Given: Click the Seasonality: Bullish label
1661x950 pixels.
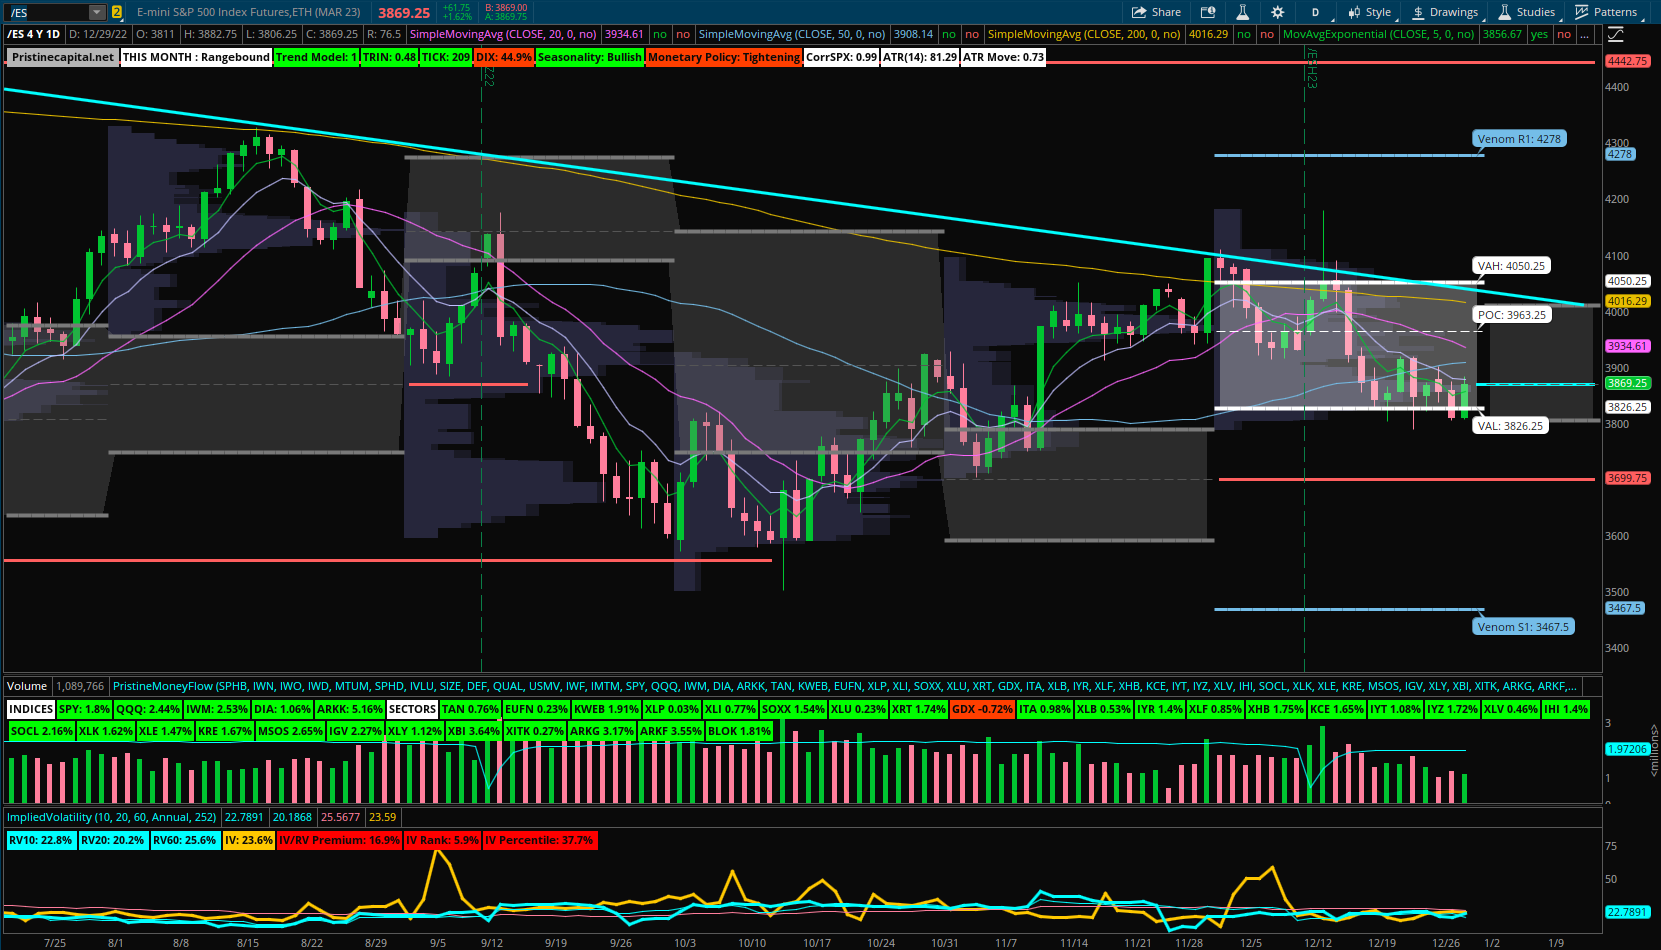Looking at the screenshot, I should tap(590, 57).
